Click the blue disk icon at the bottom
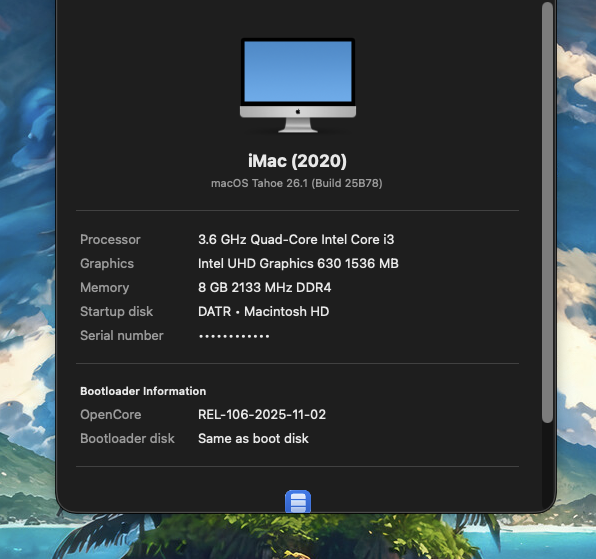The image size is (596, 559). pyautogui.click(x=298, y=502)
